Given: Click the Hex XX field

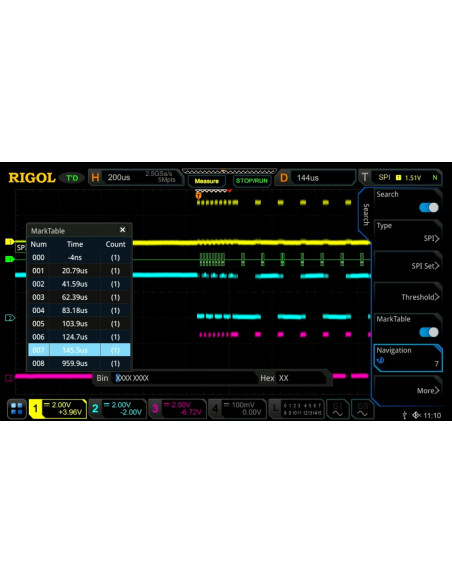Looking at the screenshot, I should (301, 378).
